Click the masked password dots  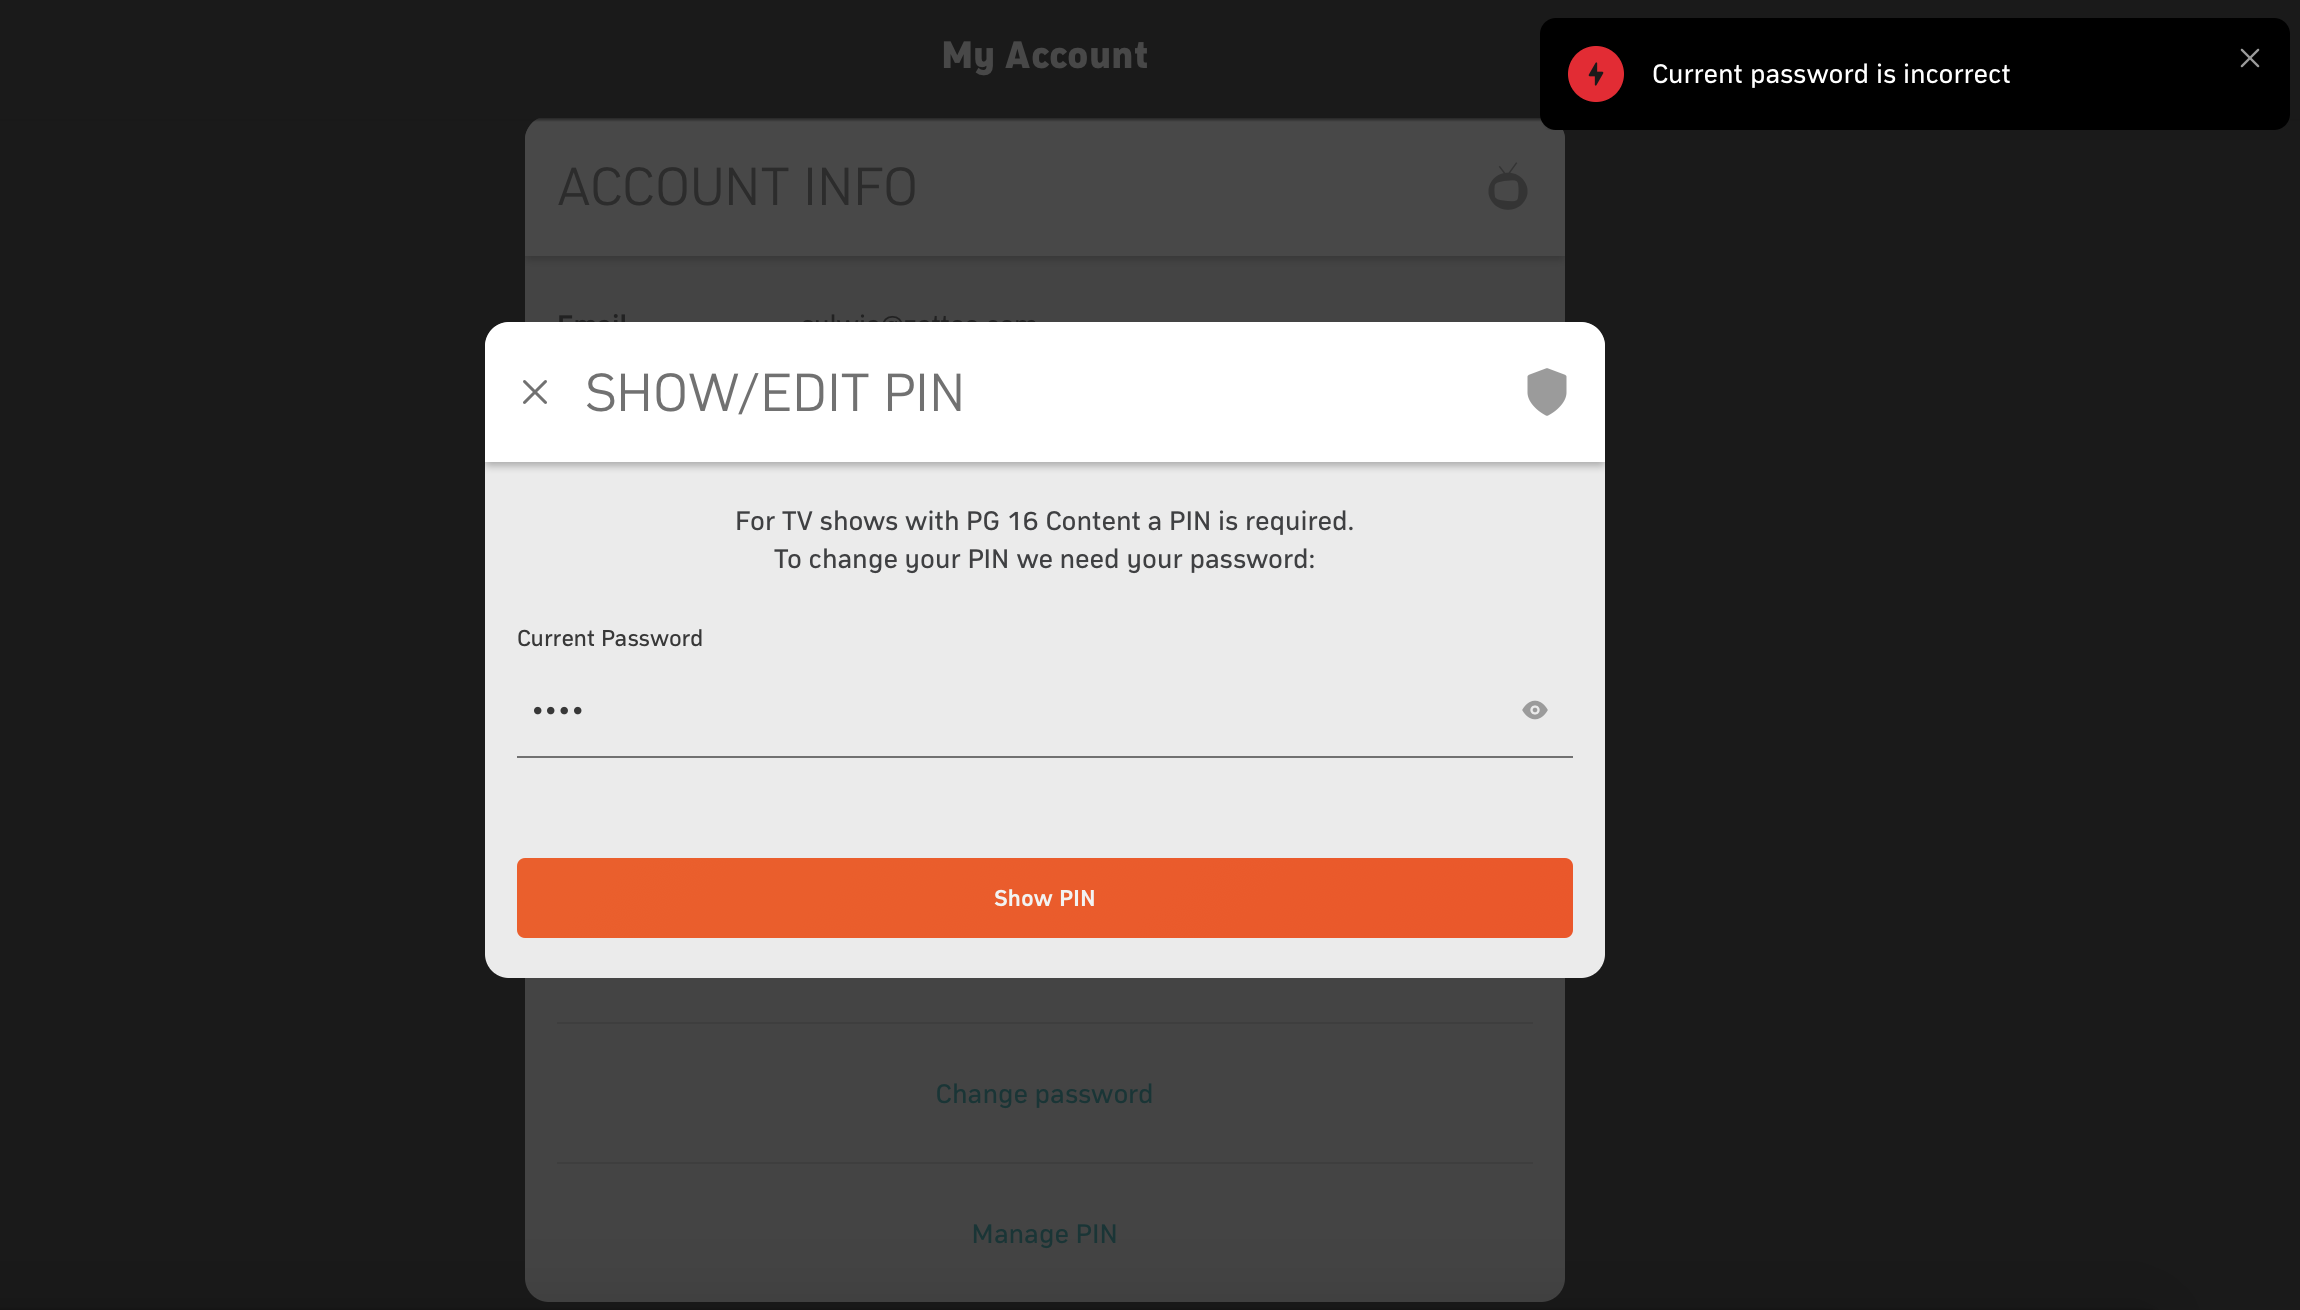[557, 711]
